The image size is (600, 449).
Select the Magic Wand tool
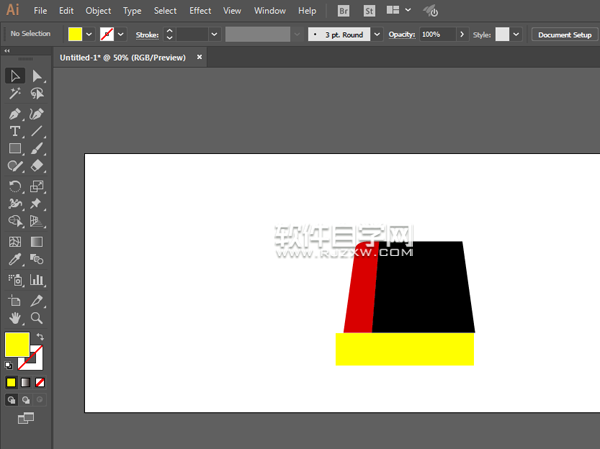pyautogui.click(x=15, y=94)
